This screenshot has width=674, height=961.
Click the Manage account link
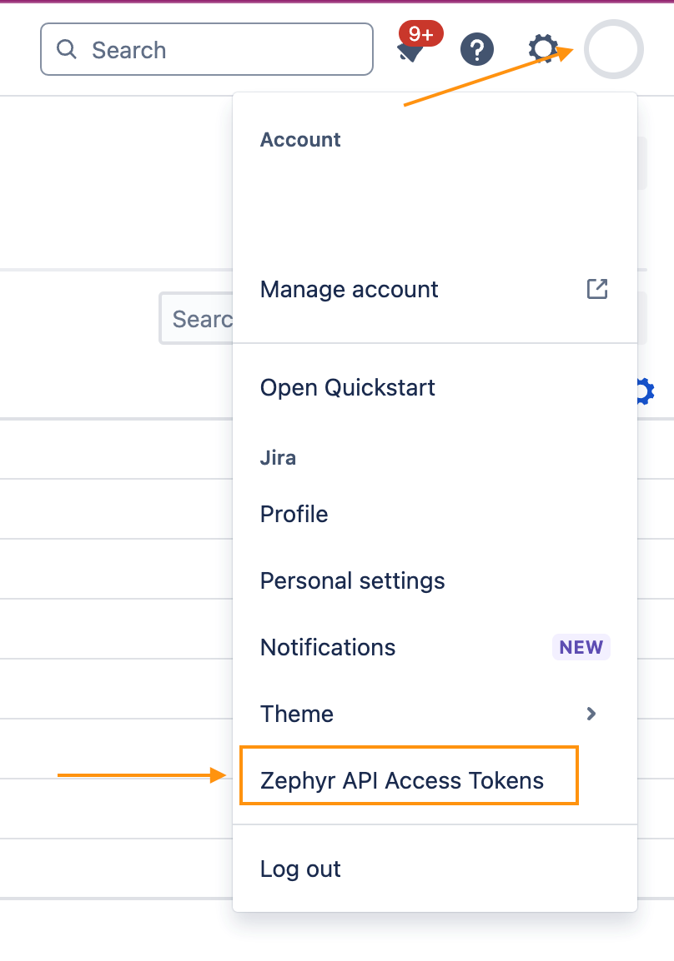pyautogui.click(x=349, y=289)
